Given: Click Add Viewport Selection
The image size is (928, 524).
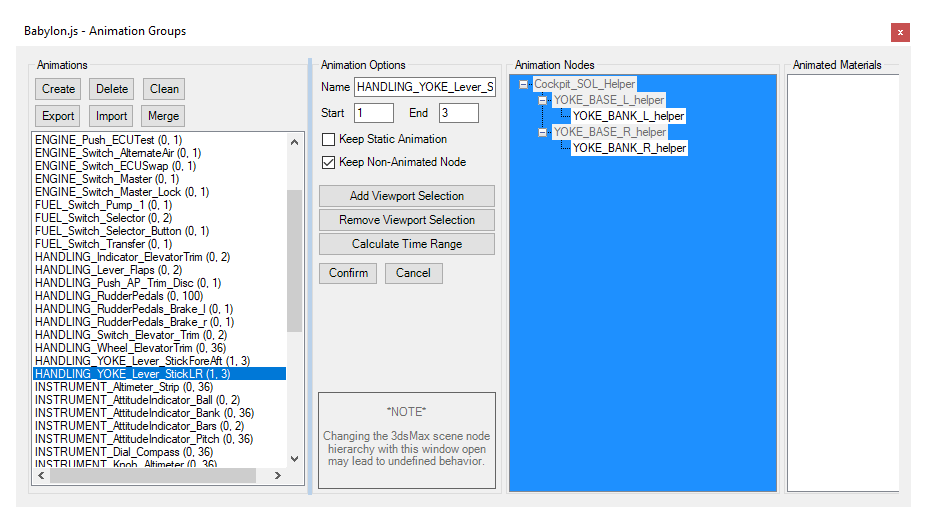Looking at the screenshot, I should pos(407,196).
